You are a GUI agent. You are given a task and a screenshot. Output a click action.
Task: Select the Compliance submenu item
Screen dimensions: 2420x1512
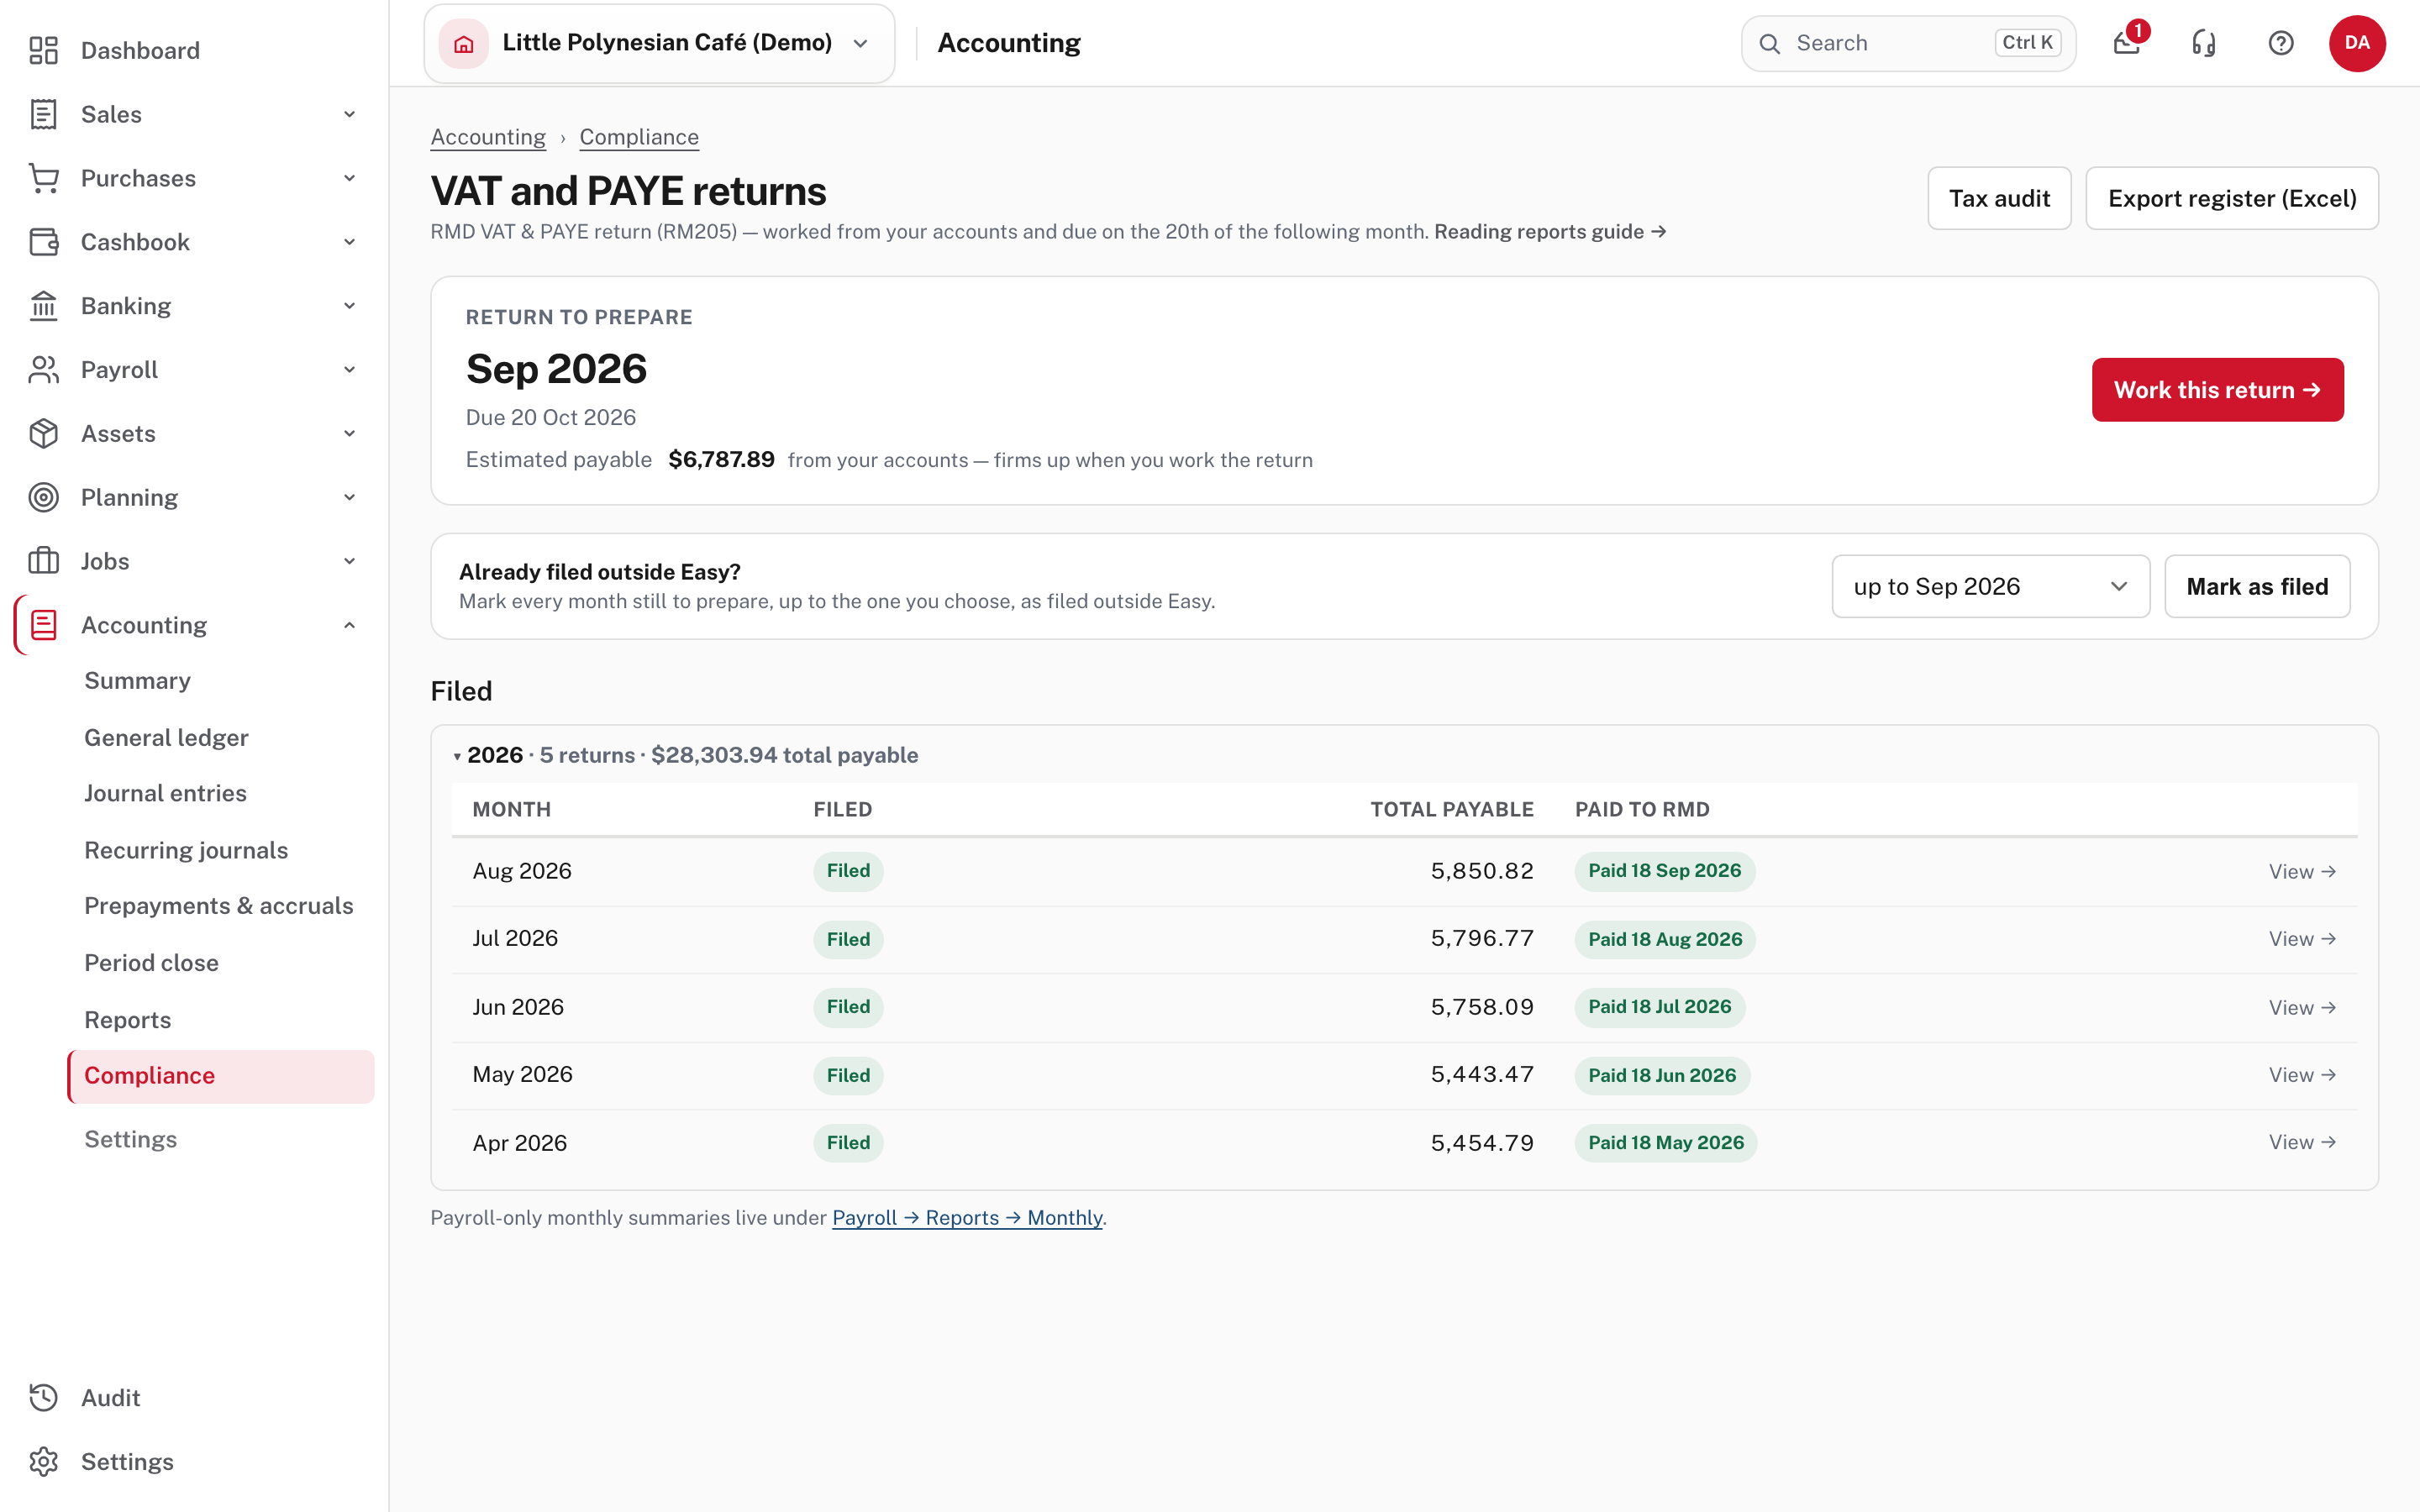(x=221, y=1076)
